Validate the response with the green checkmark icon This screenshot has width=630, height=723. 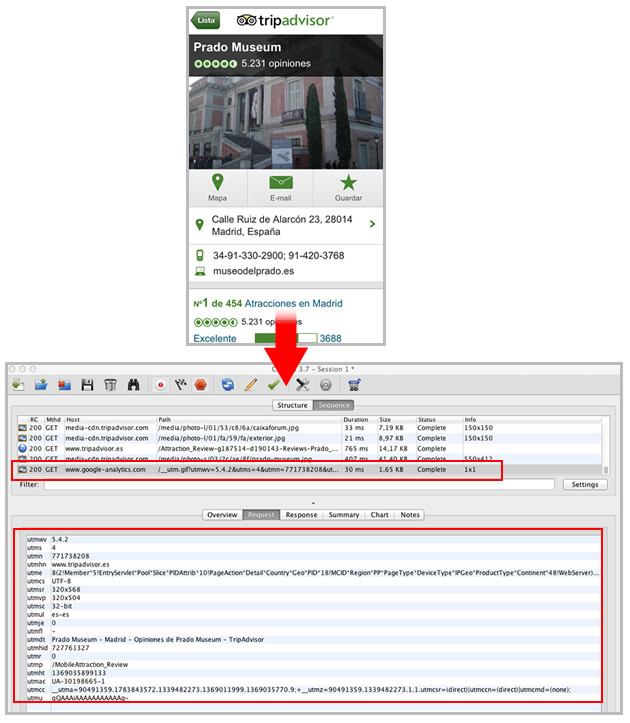[274, 385]
